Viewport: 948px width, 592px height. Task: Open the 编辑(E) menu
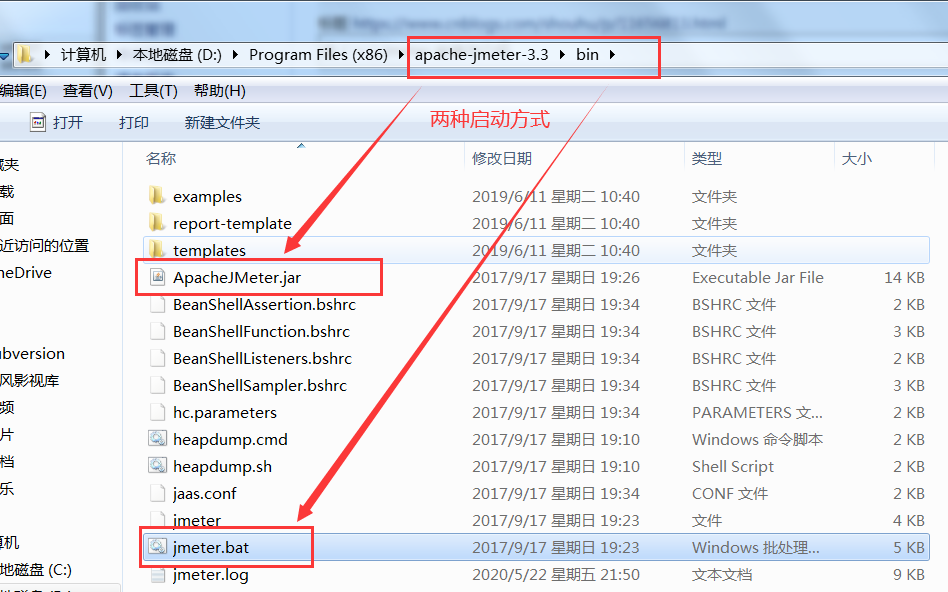click(23, 91)
